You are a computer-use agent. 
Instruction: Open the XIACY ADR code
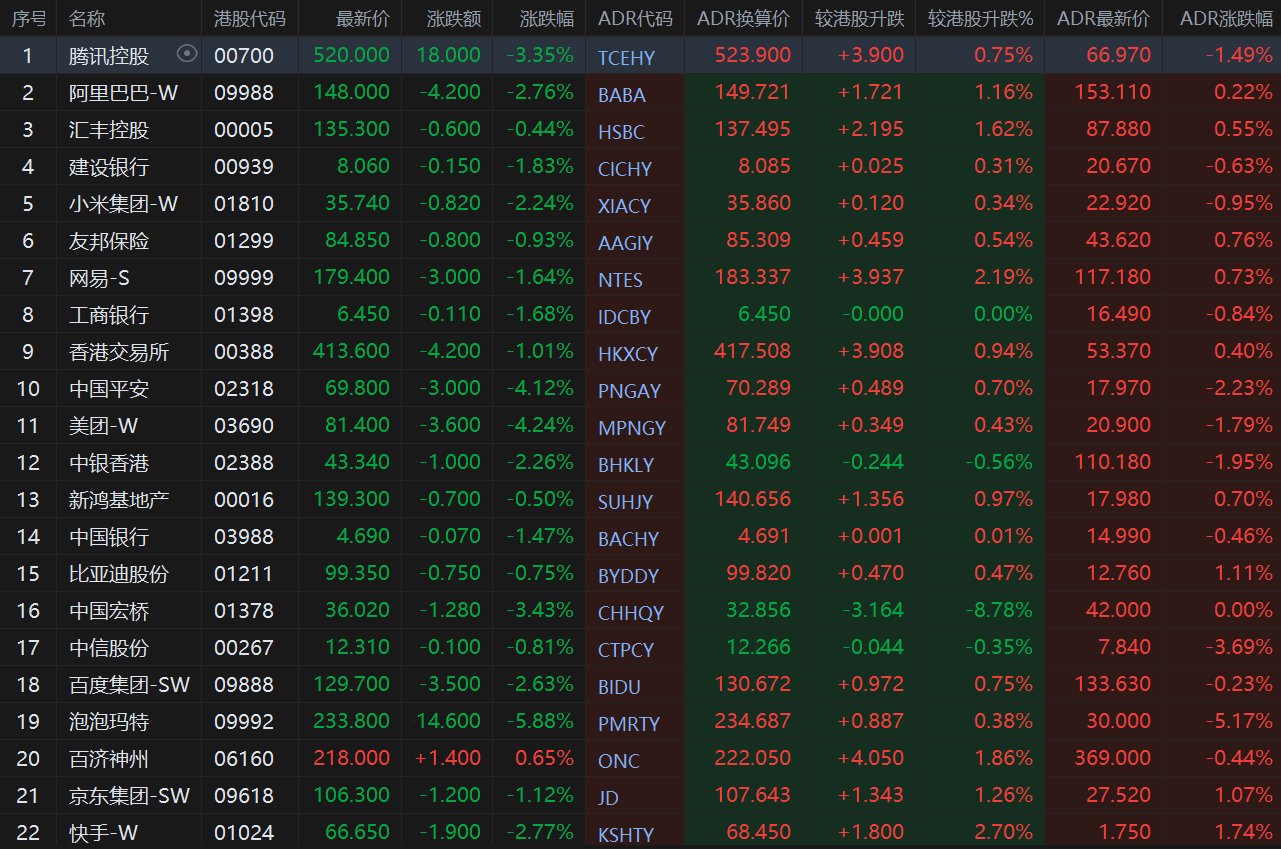click(x=624, y=206)
